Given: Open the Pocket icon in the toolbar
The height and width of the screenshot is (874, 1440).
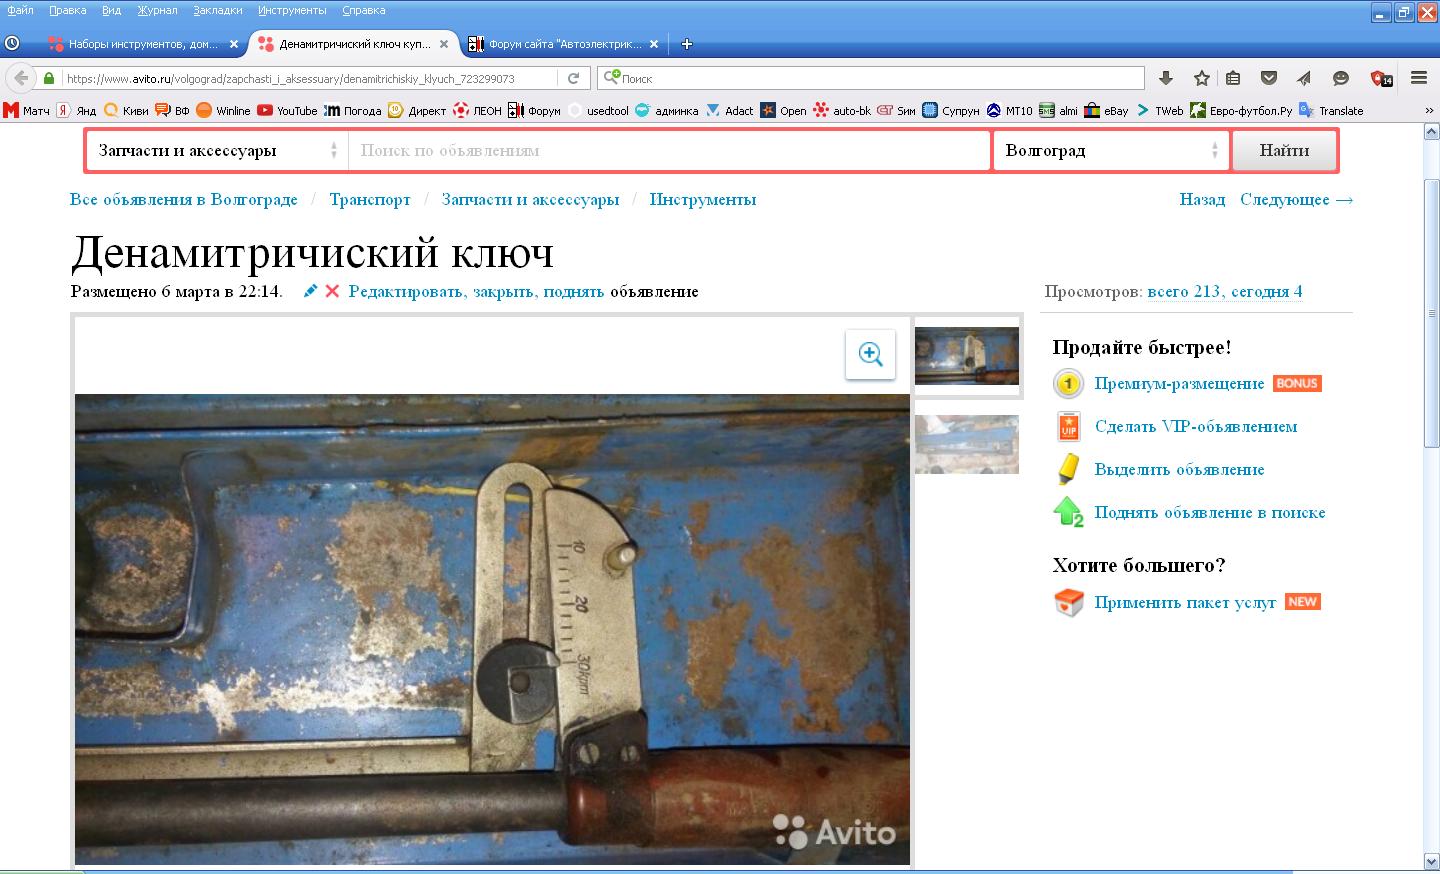Looking at the screenshot, I should tap(1269, 78).
